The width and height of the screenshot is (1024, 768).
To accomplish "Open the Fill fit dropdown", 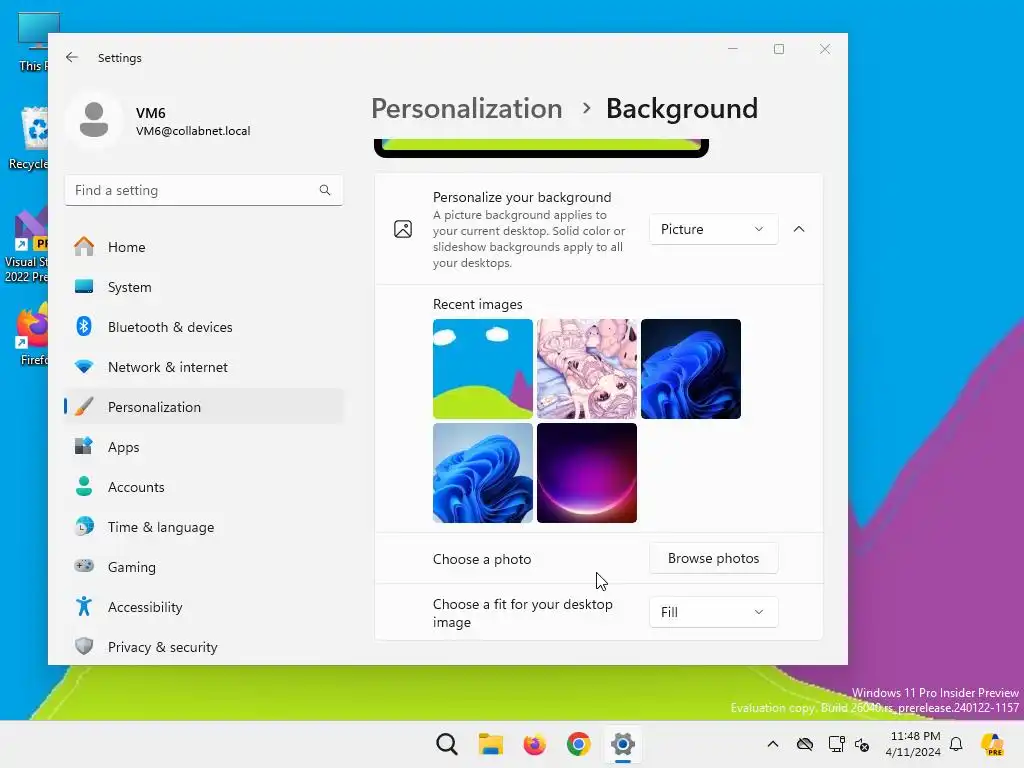I will coord(713,612).
